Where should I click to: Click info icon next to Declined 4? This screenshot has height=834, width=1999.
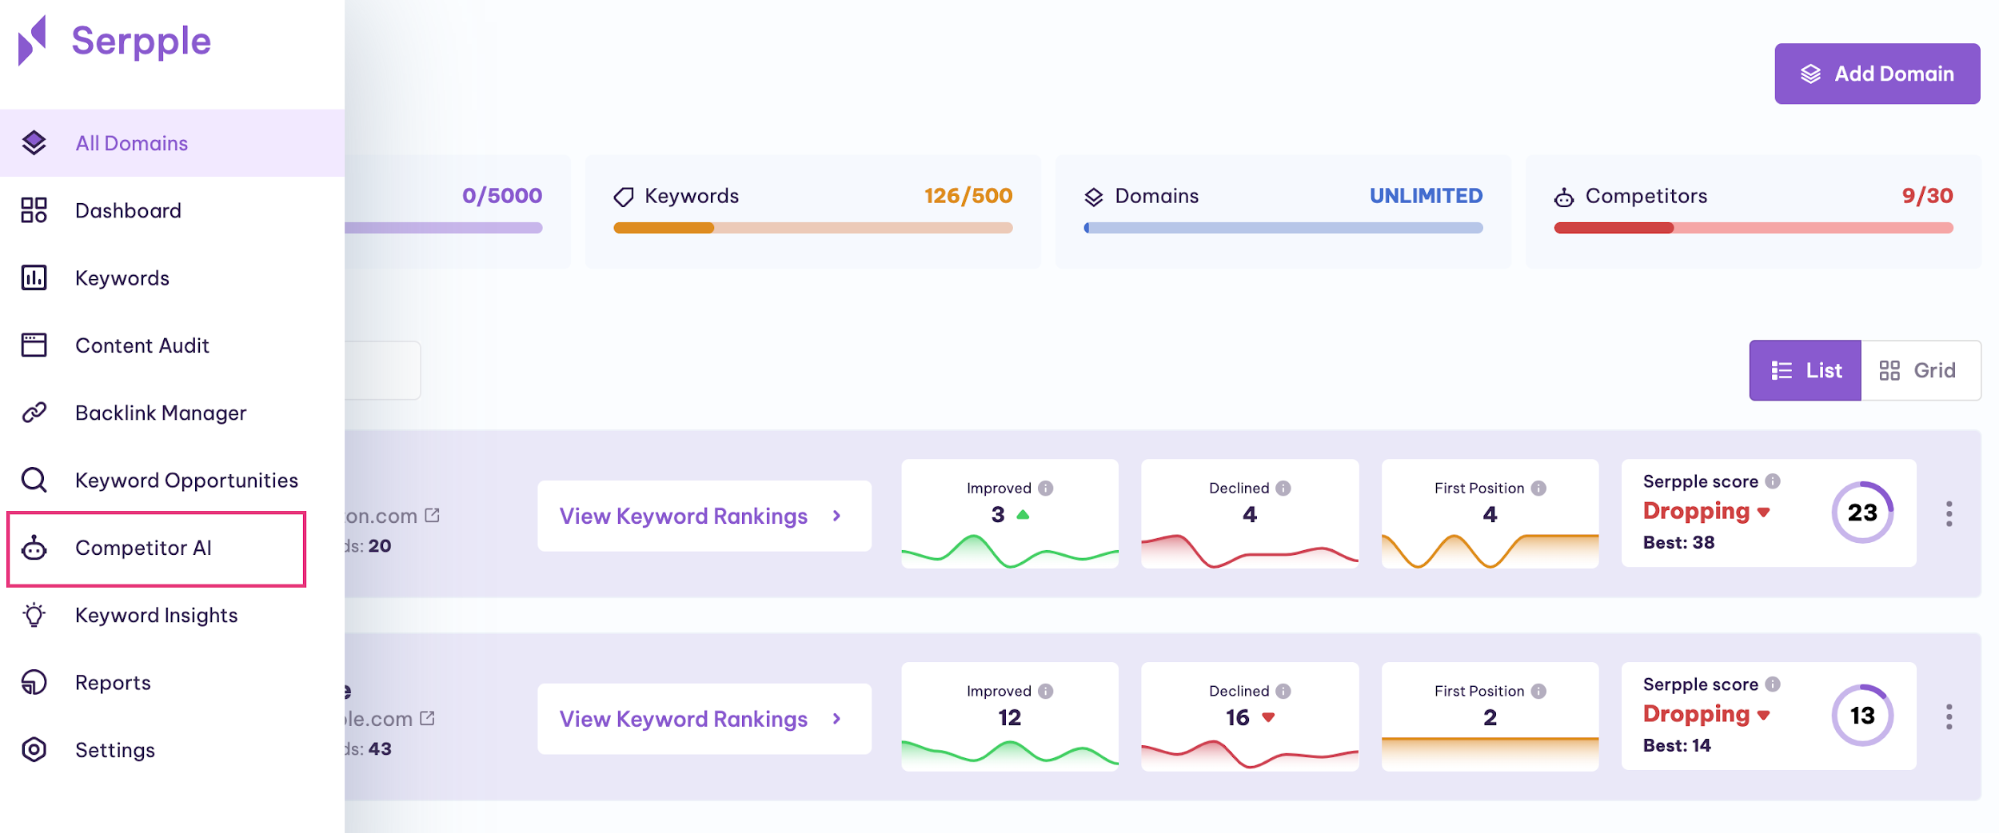[x=1283, y=488]
